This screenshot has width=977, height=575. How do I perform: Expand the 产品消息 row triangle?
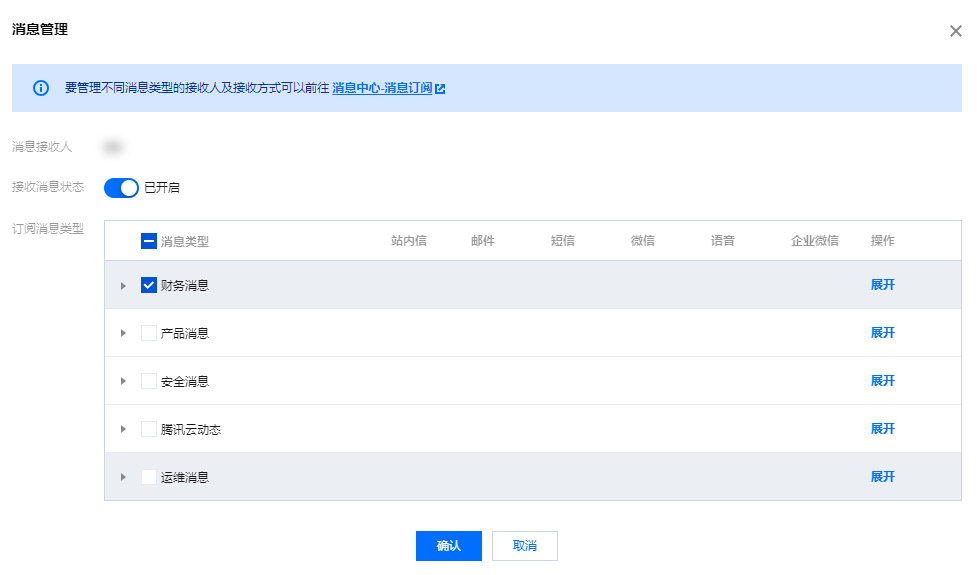124,333
